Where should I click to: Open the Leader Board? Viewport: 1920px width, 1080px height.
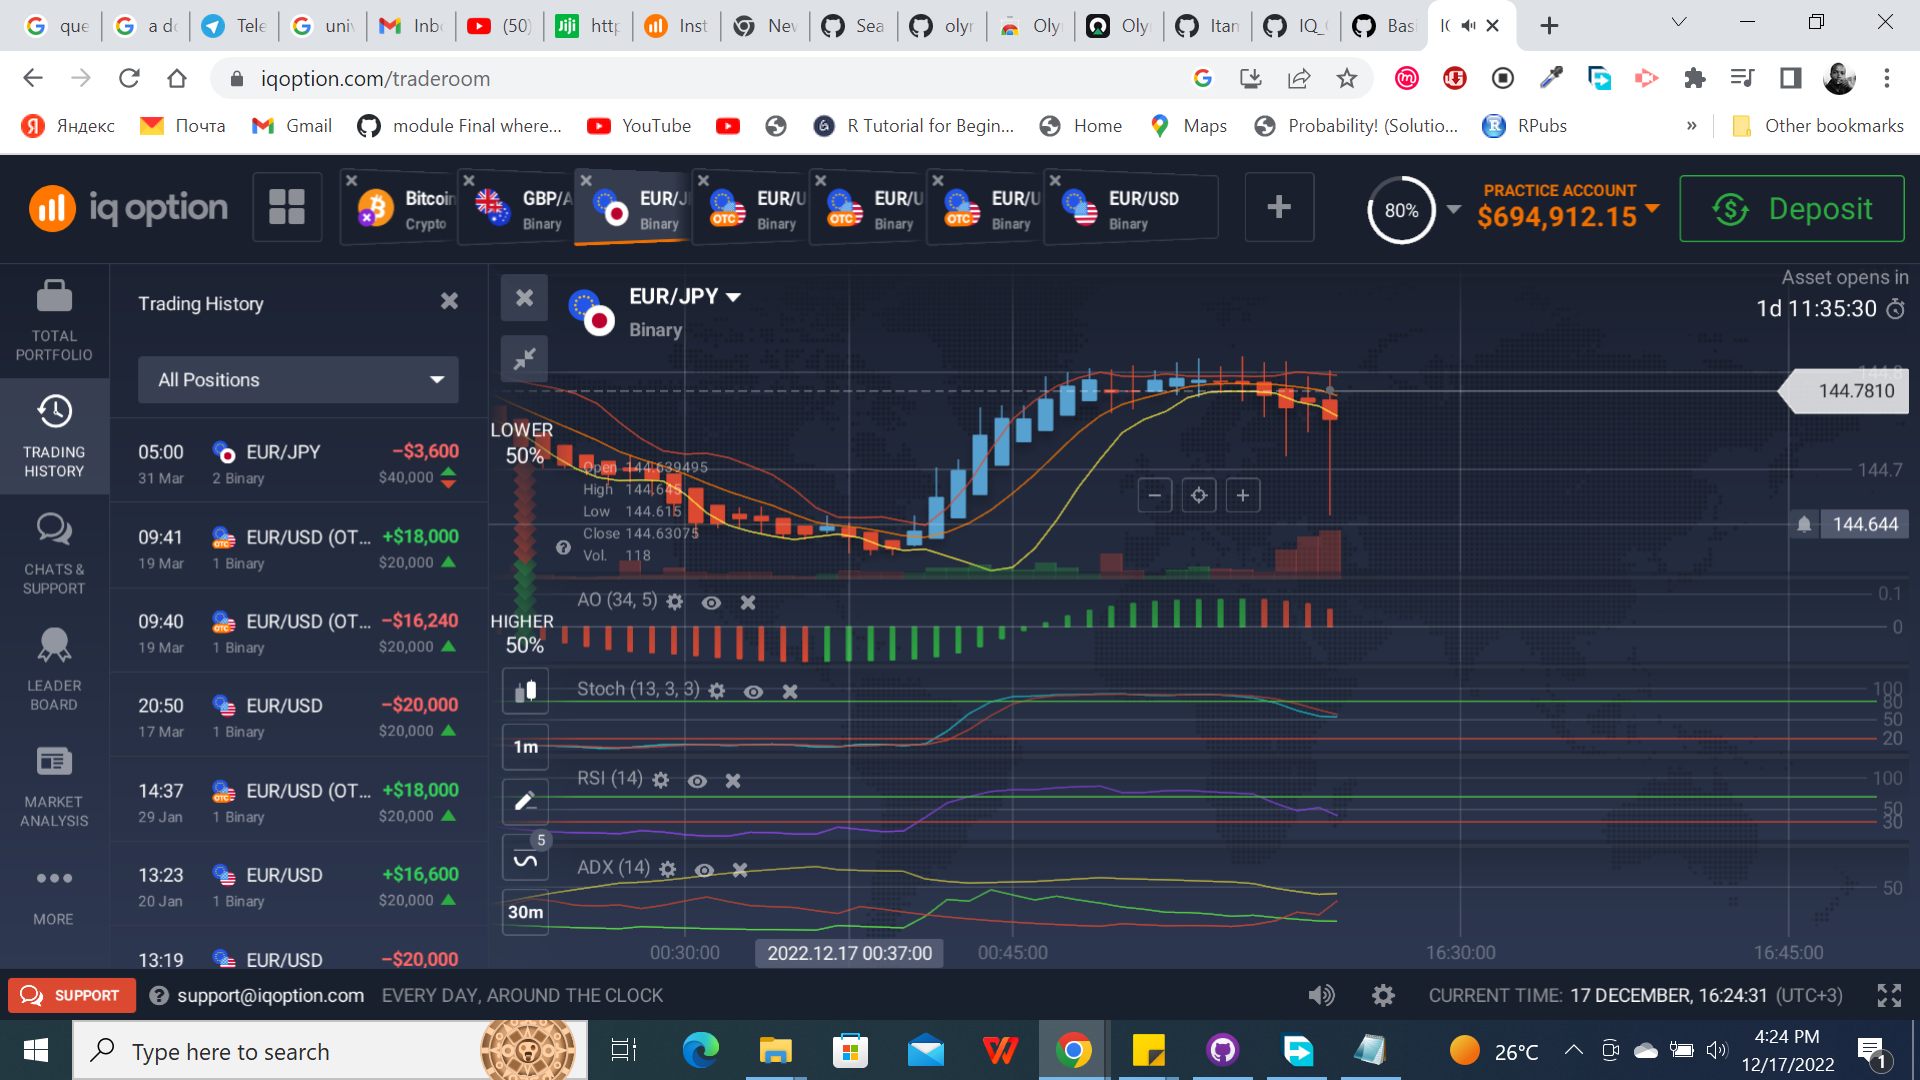(x=53, y=668)
